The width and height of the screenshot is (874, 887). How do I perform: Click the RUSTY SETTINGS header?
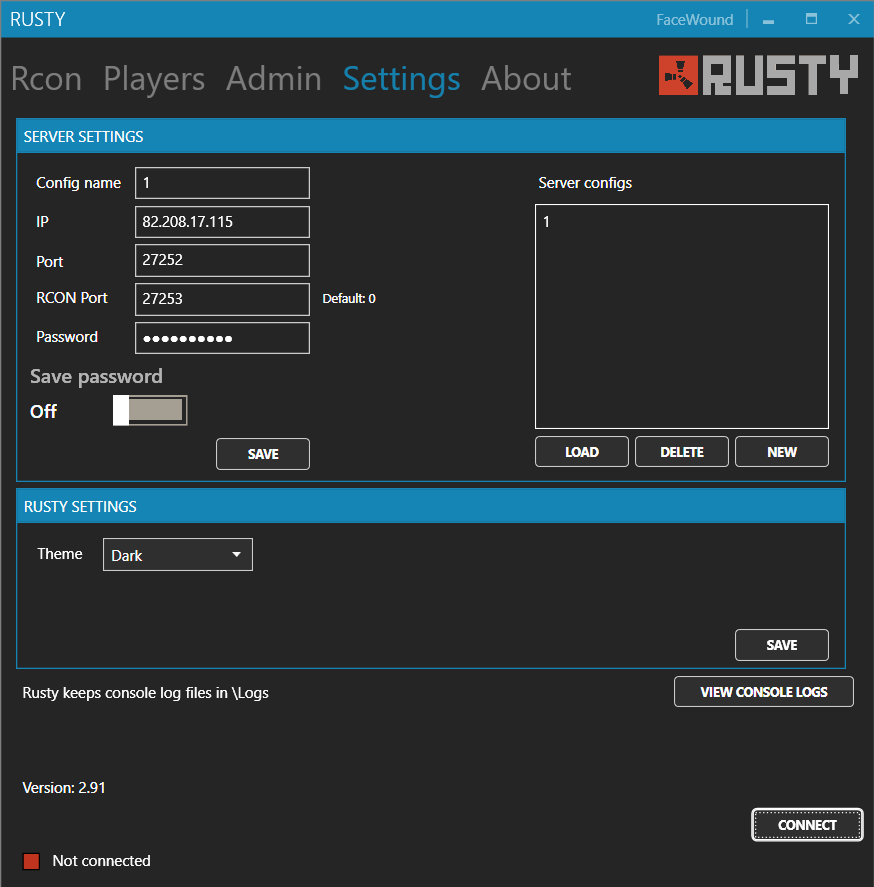431,506
